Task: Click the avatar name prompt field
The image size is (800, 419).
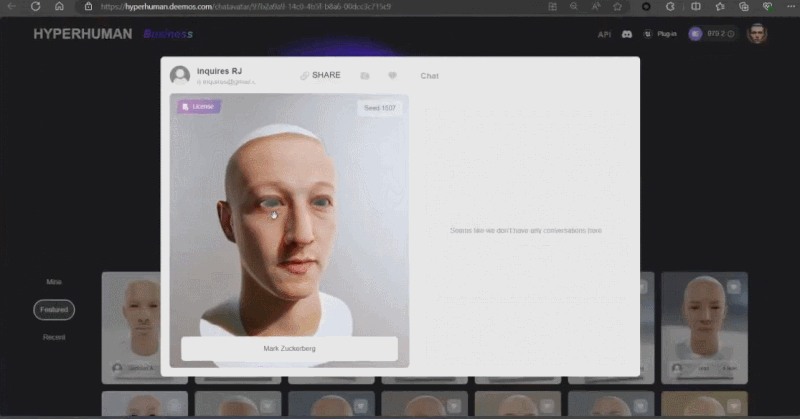Action: pos(289,348)
